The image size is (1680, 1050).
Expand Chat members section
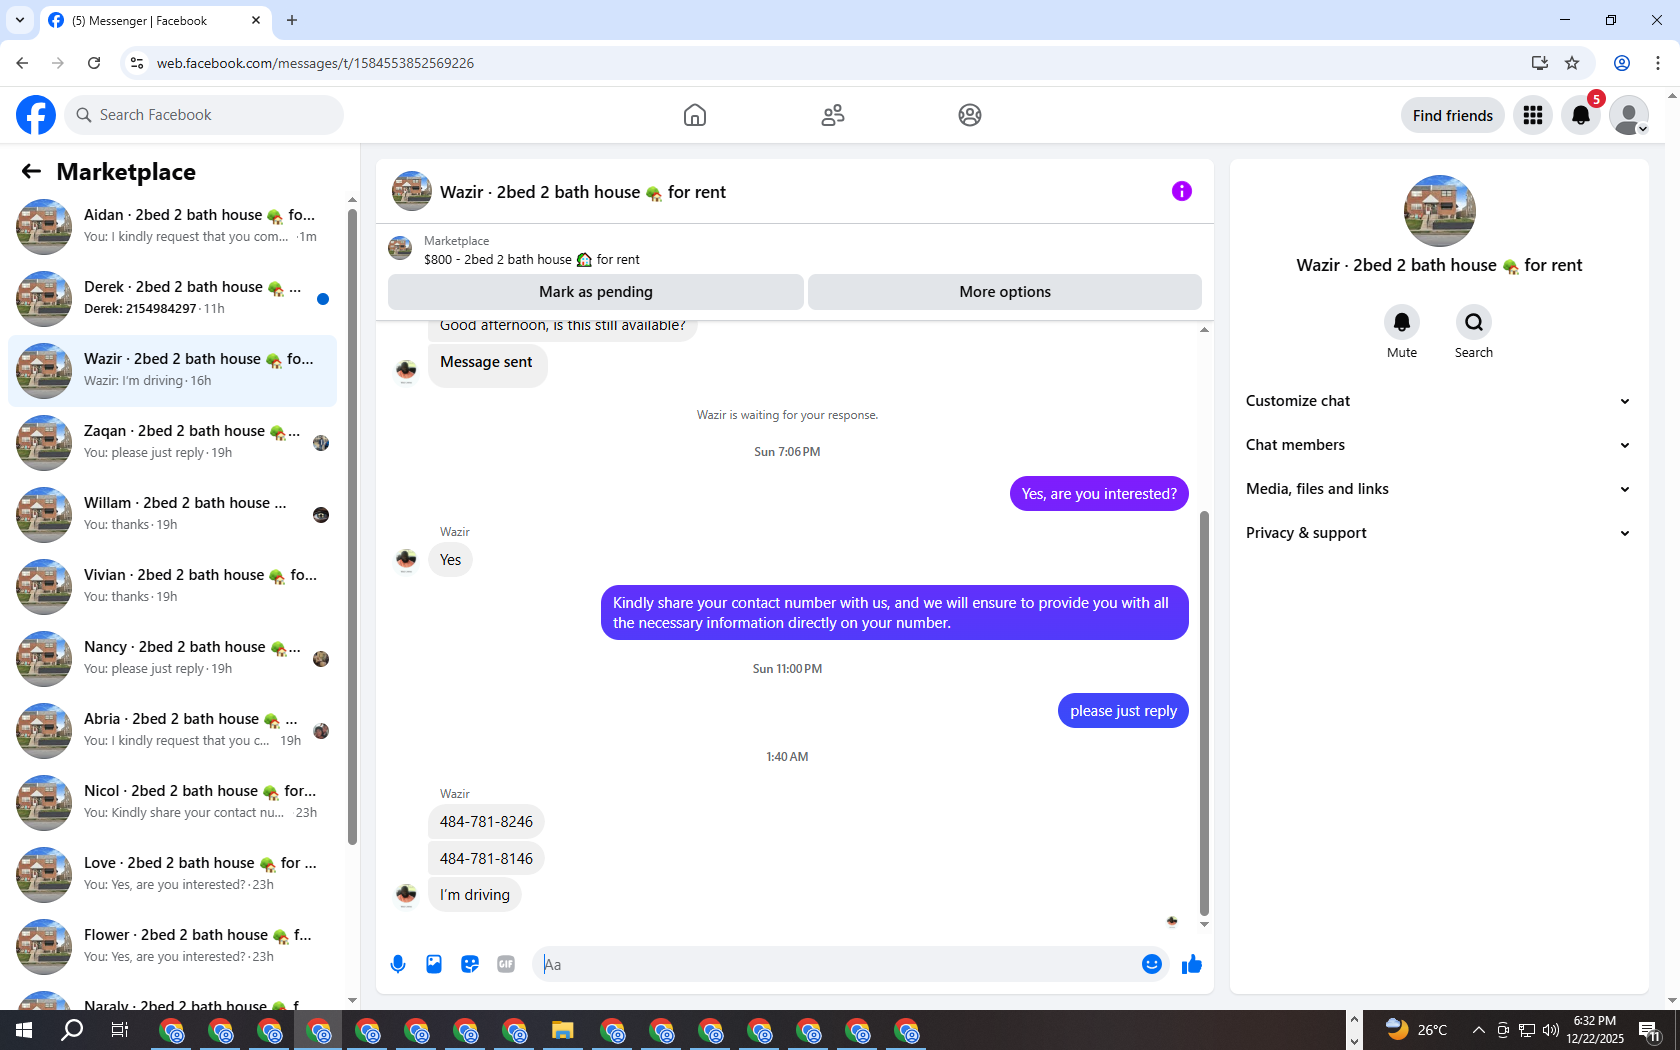1438,445
